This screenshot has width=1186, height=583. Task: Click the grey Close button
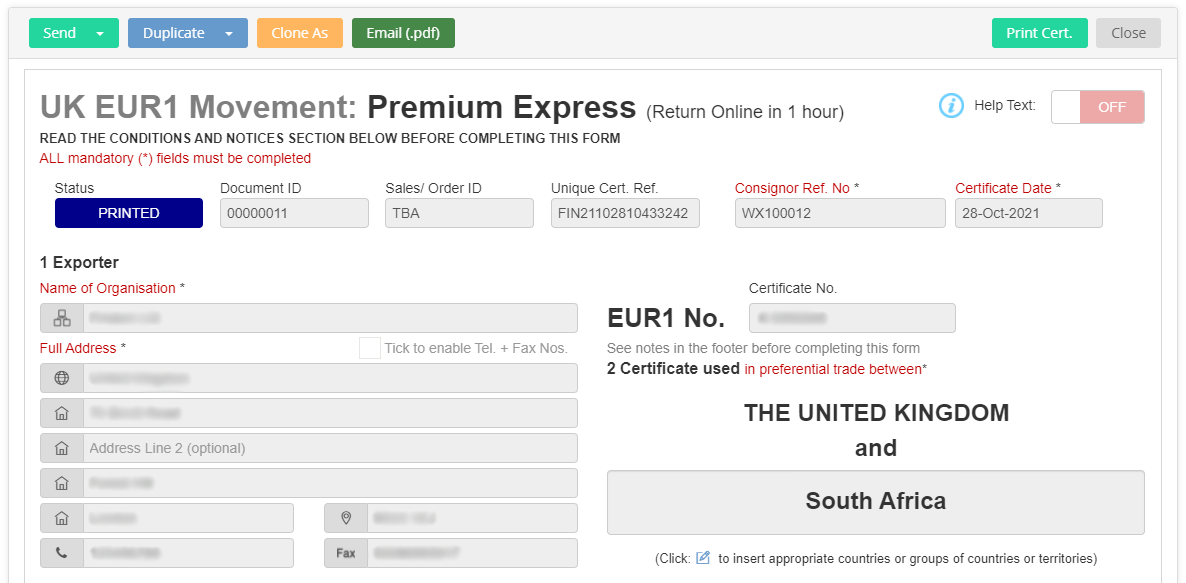tap(1129, 33)
